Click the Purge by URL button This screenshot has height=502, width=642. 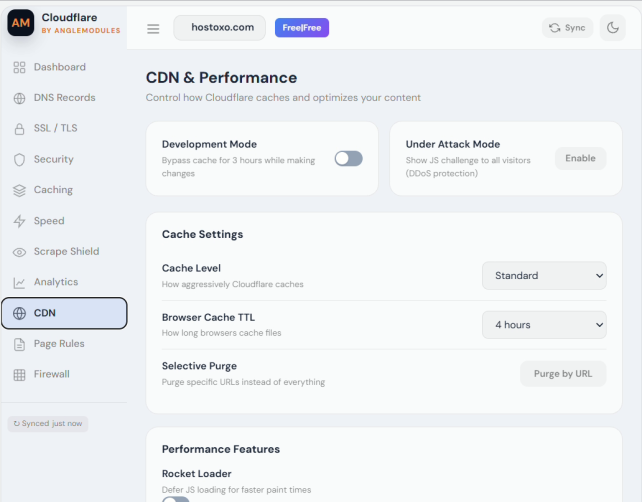pyautogui.click(x=563, y=374)
